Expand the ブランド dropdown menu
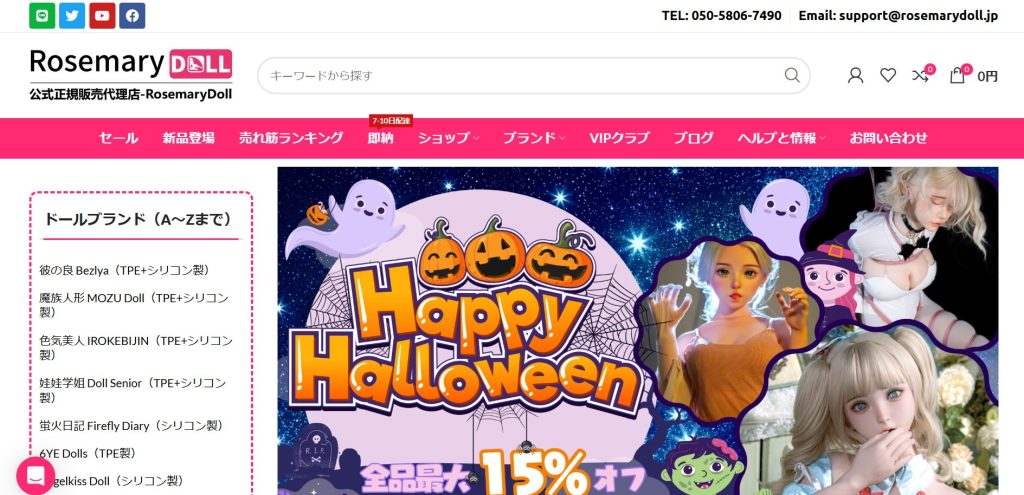Viewport: 1024px width, 495px height. [534, 138]
